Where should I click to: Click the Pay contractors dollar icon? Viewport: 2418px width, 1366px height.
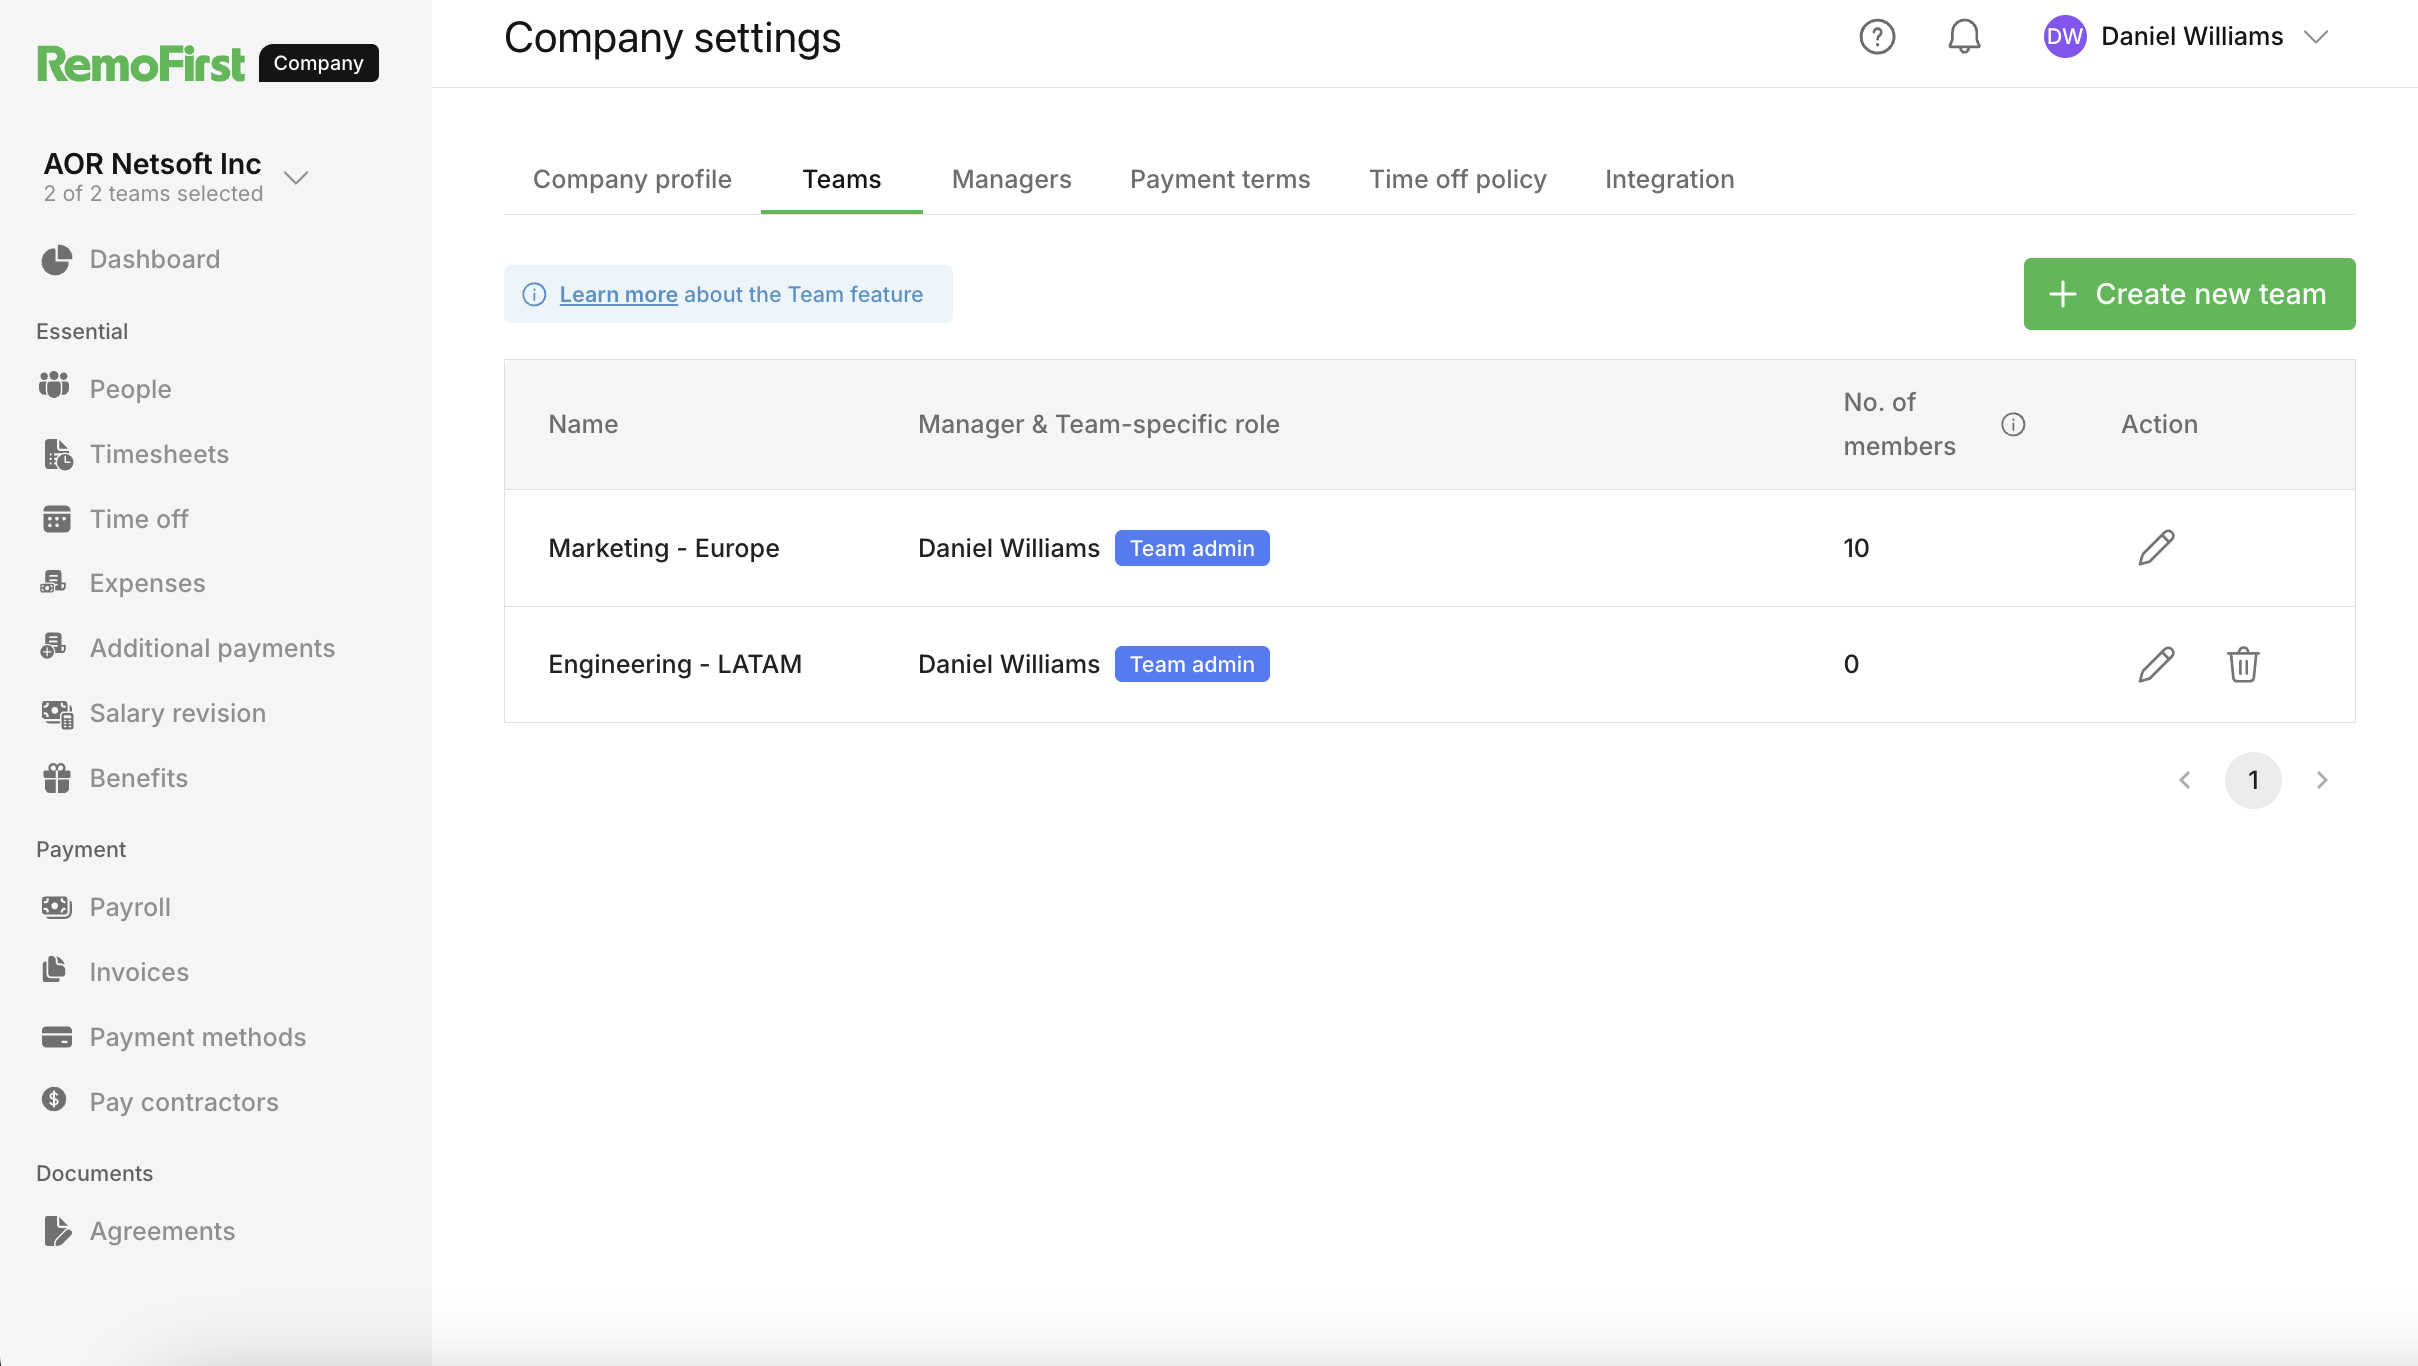(54, 1100)
